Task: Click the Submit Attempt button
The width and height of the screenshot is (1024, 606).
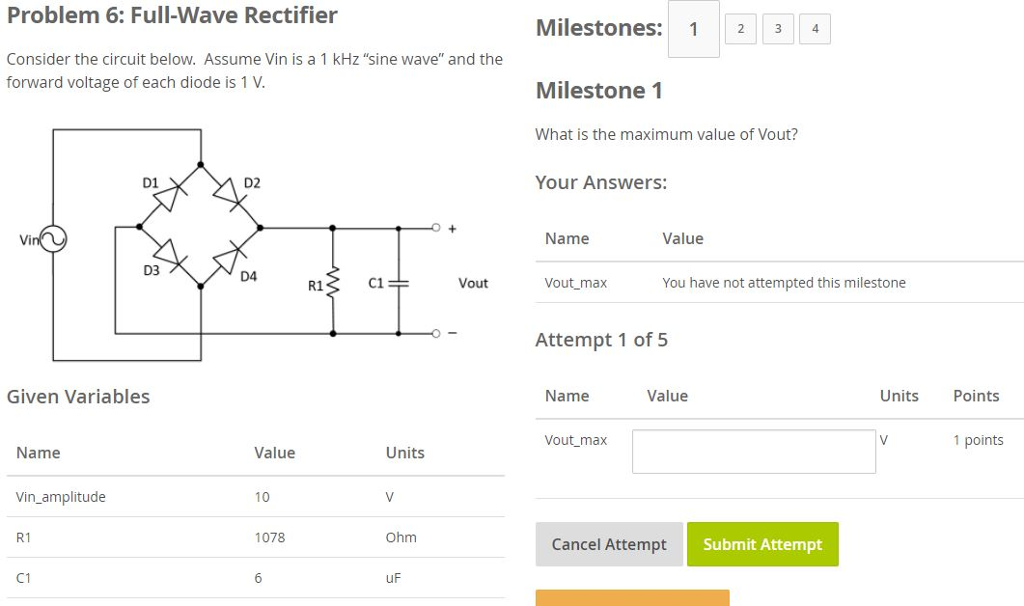Action: [x=762, y=544]
